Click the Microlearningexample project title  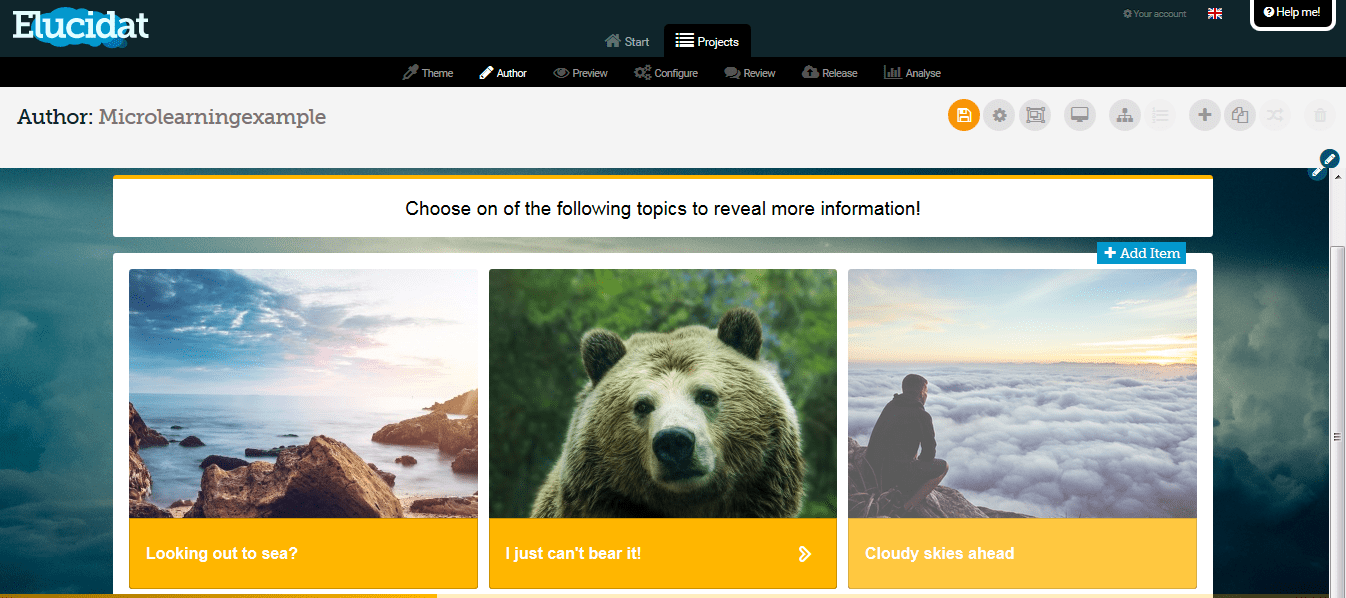pos(212,117)
